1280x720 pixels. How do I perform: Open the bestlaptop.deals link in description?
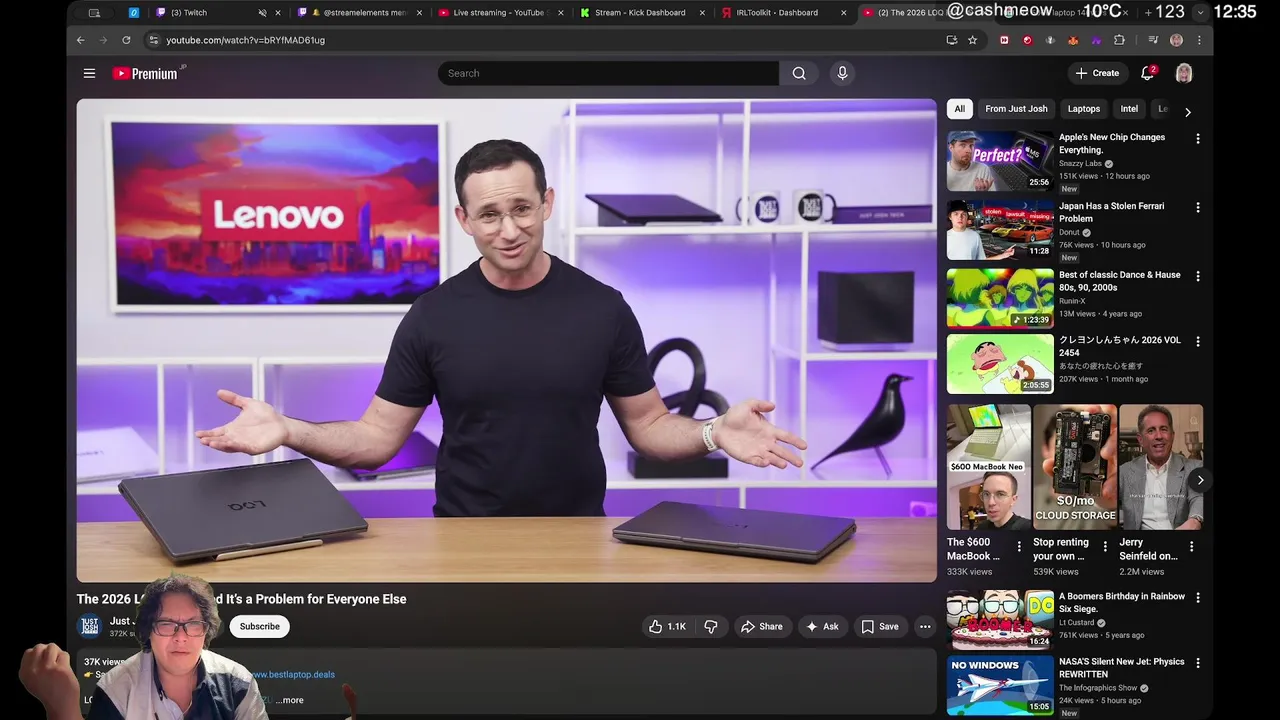(x=292, y=674)
